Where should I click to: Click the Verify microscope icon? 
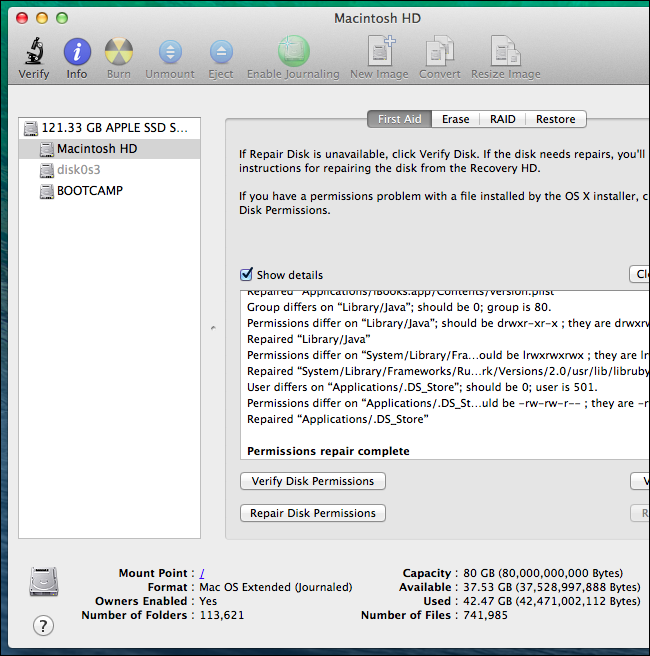34,51
